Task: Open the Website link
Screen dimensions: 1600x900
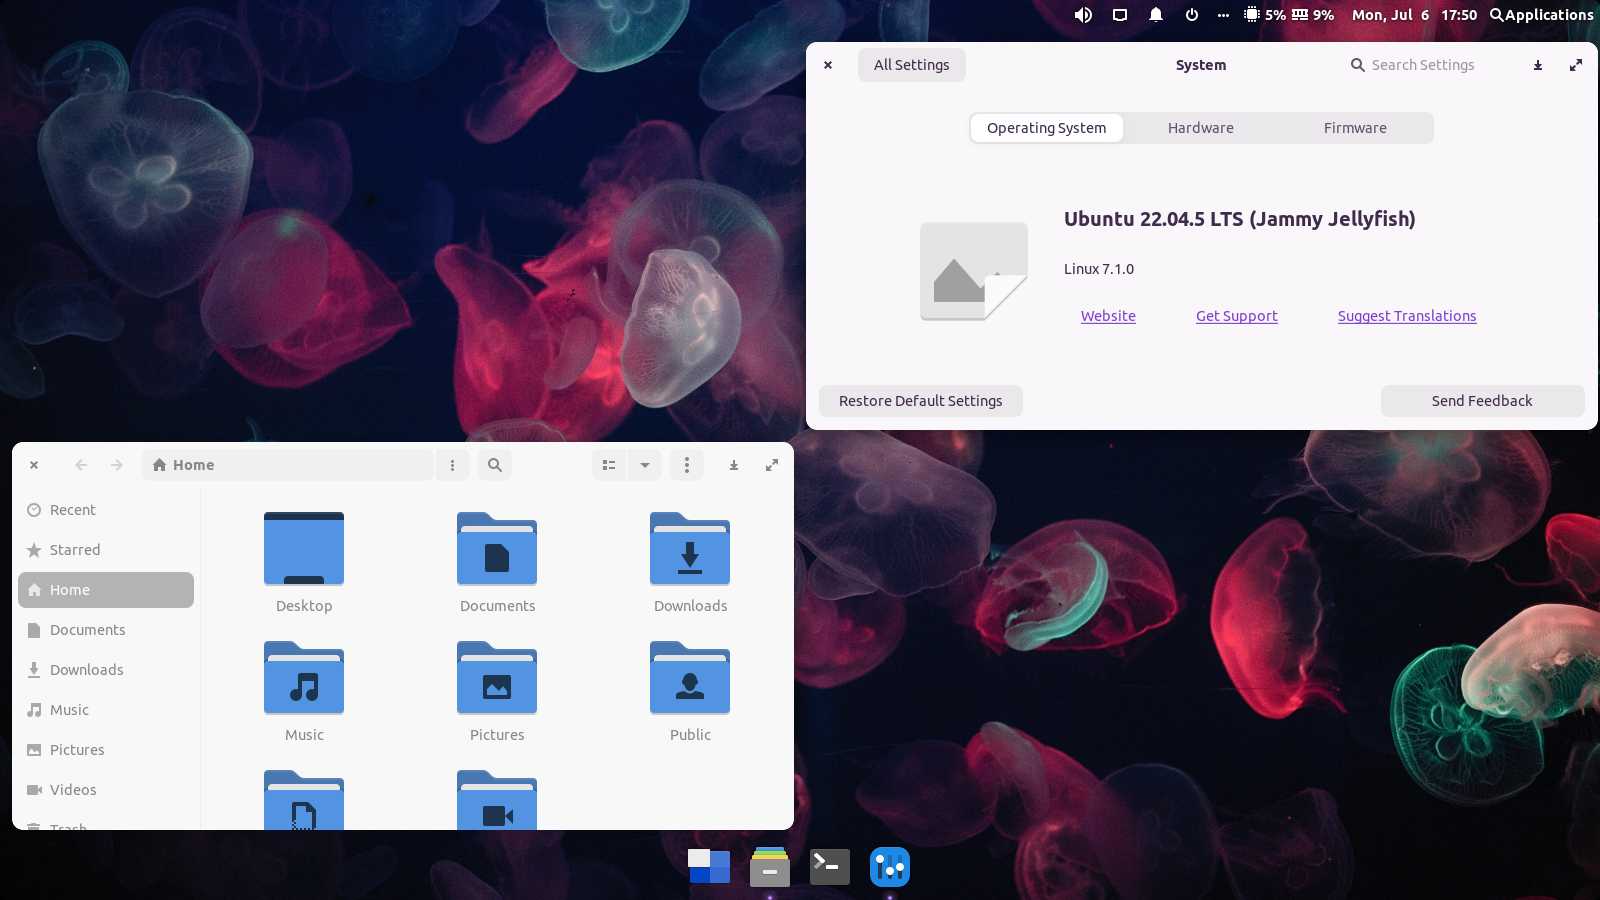Action: pos(1108,316)
